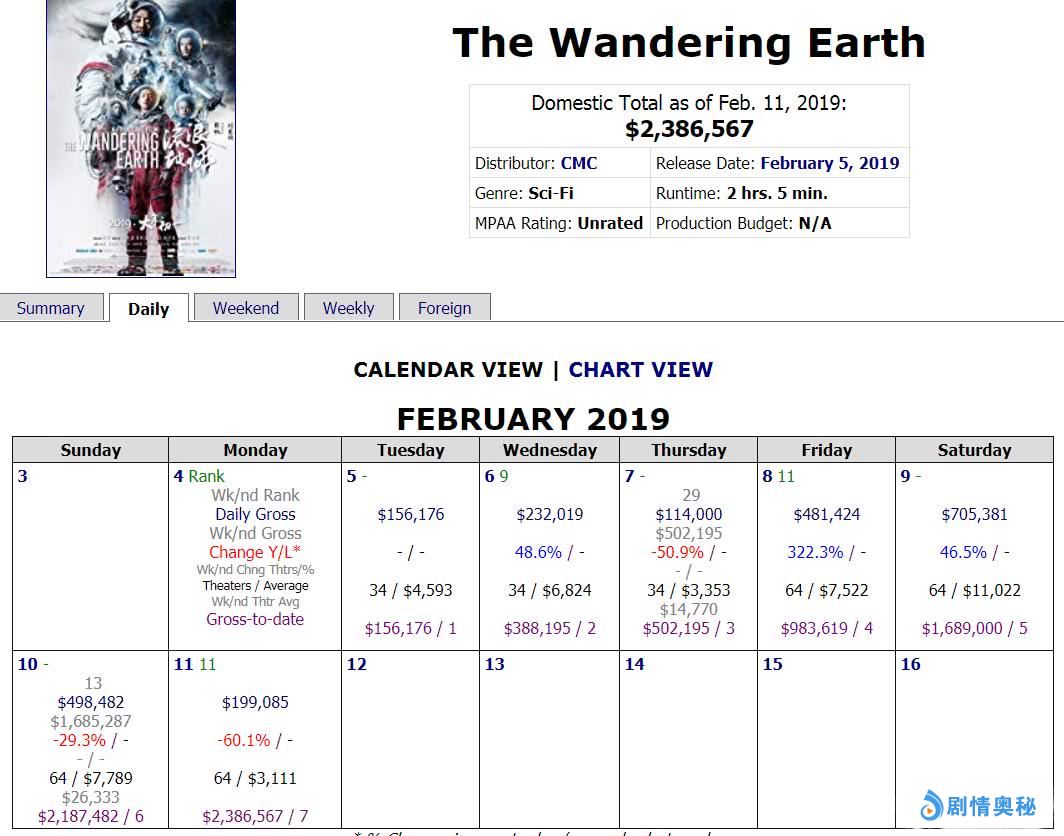Switch to Chart View
The height and width of the screenshot is (836, 1064).
[640, 369]
